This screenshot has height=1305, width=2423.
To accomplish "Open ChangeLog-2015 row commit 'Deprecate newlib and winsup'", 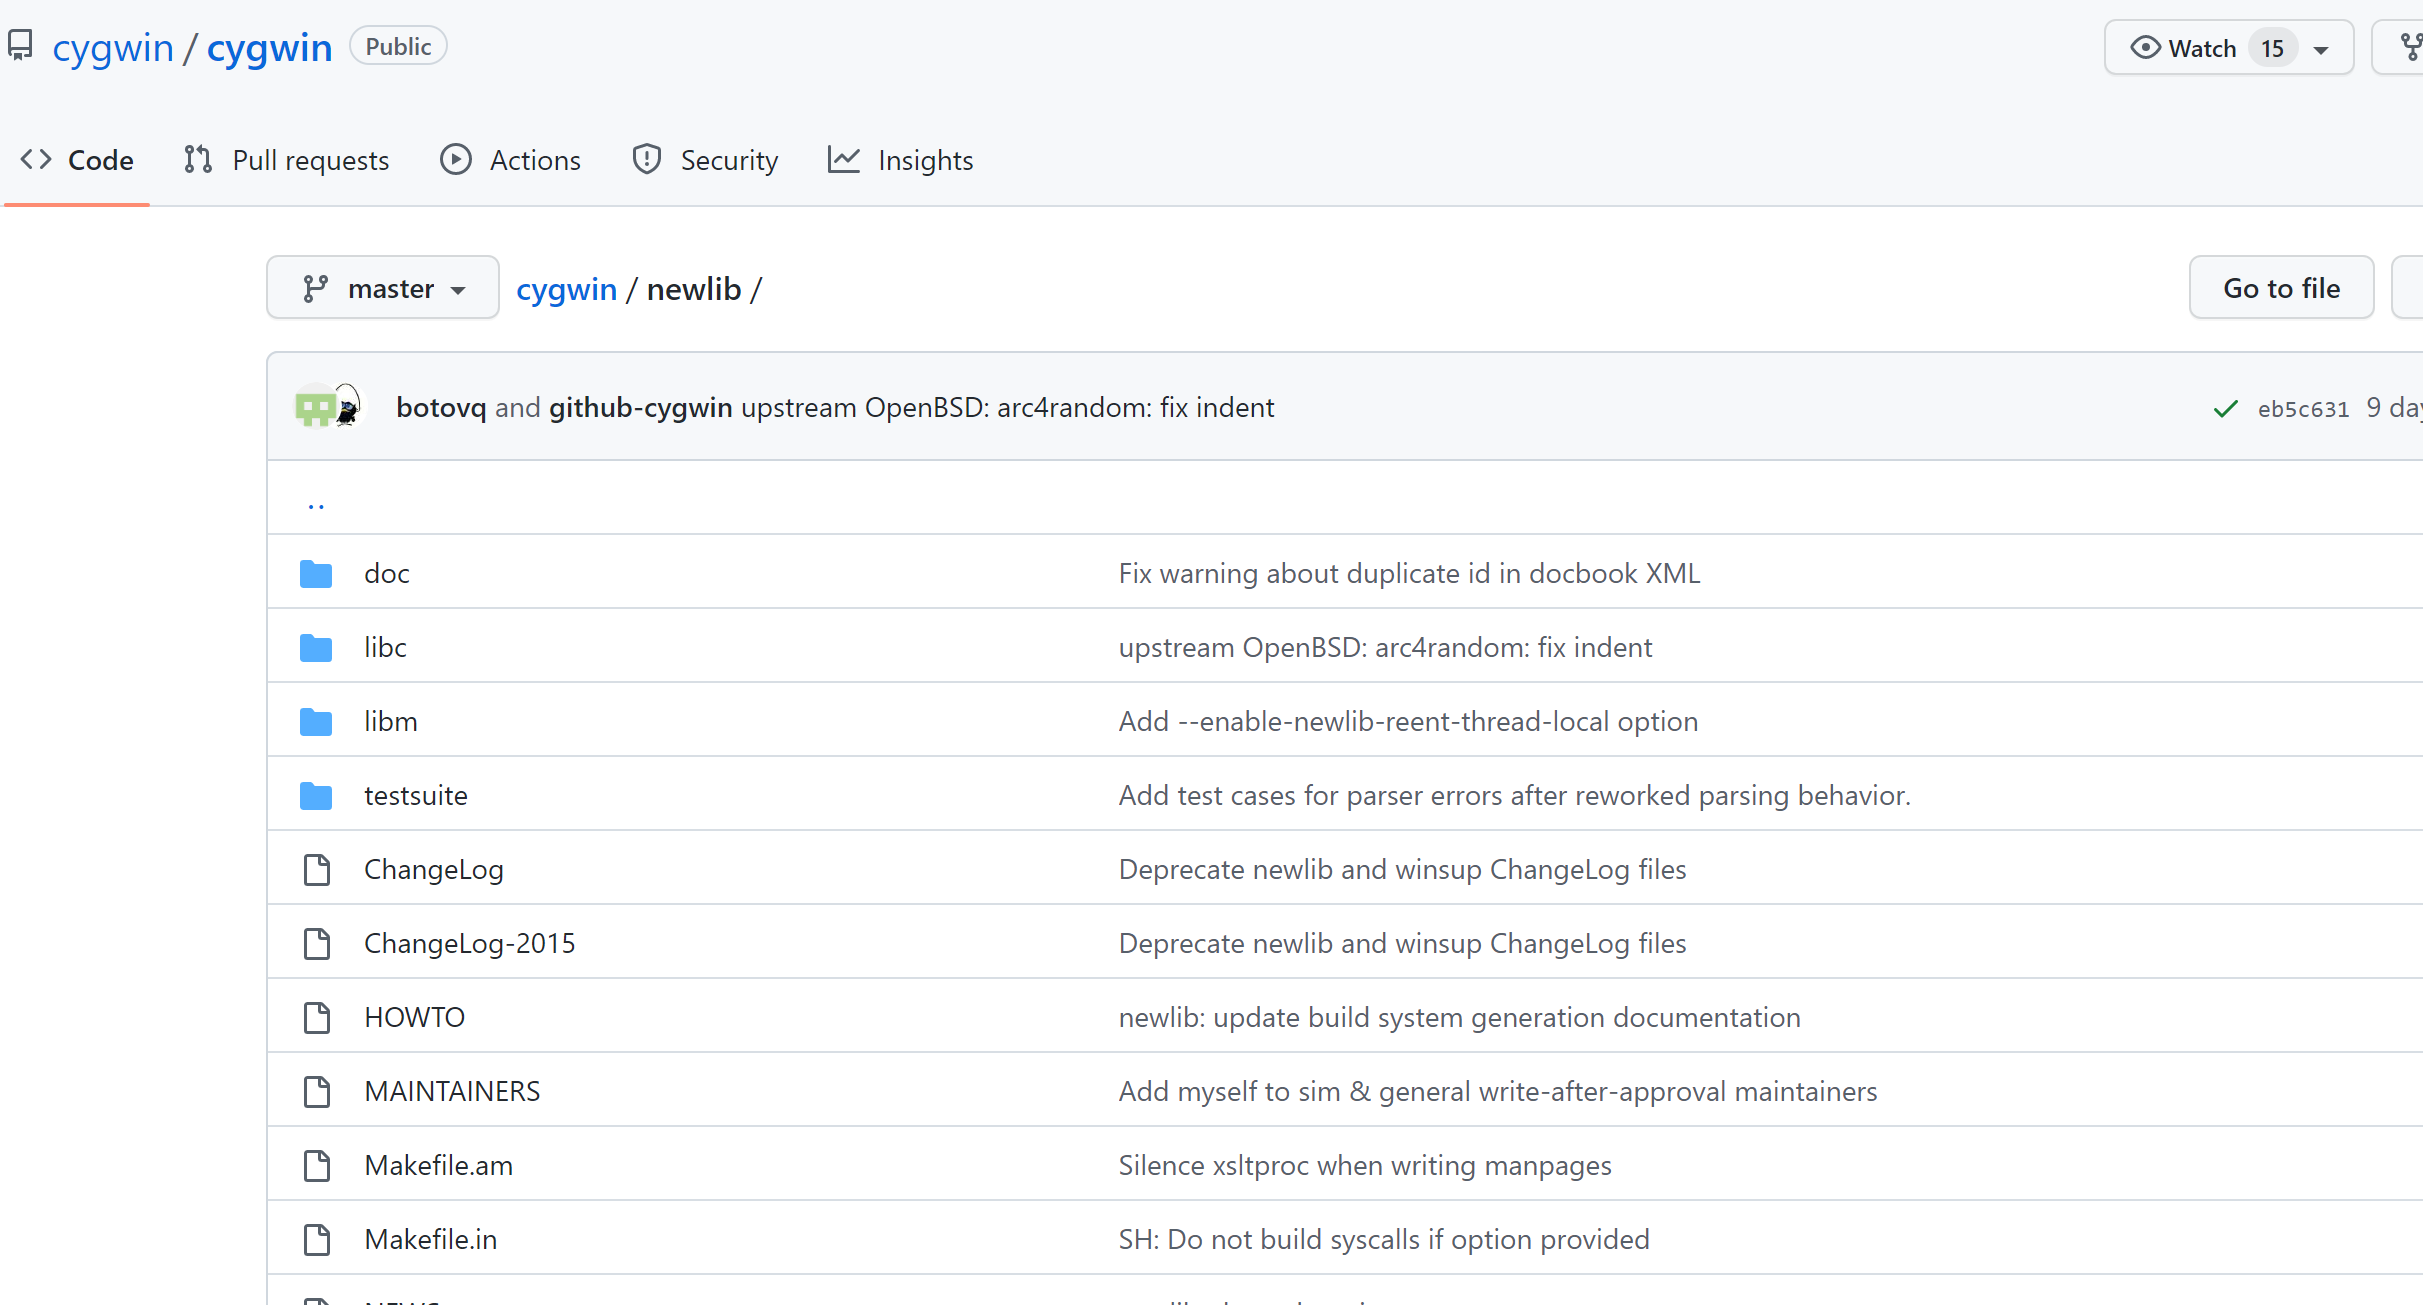I will click(x=1402, y=943).
